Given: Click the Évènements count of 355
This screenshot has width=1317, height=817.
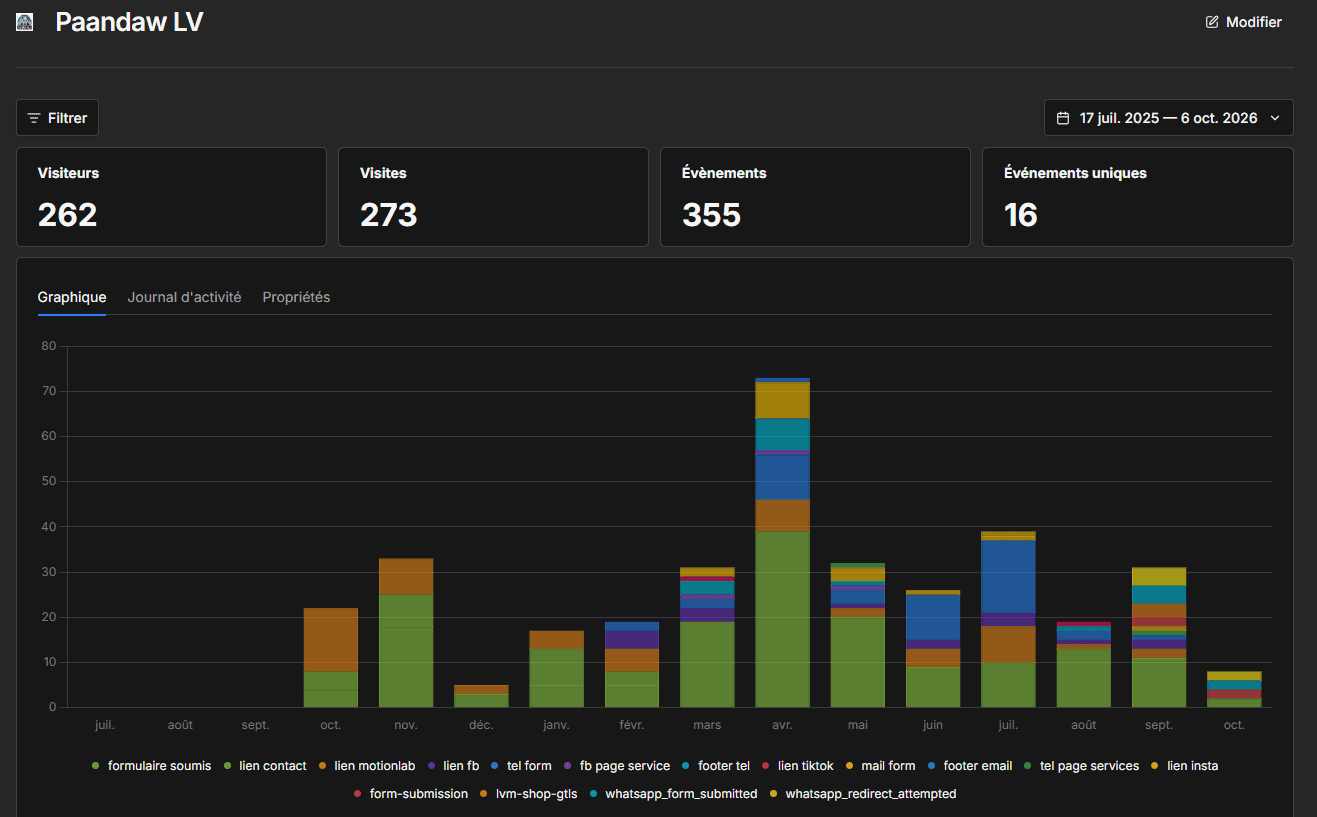Looking at the screenshot, I should click(712, 214).
